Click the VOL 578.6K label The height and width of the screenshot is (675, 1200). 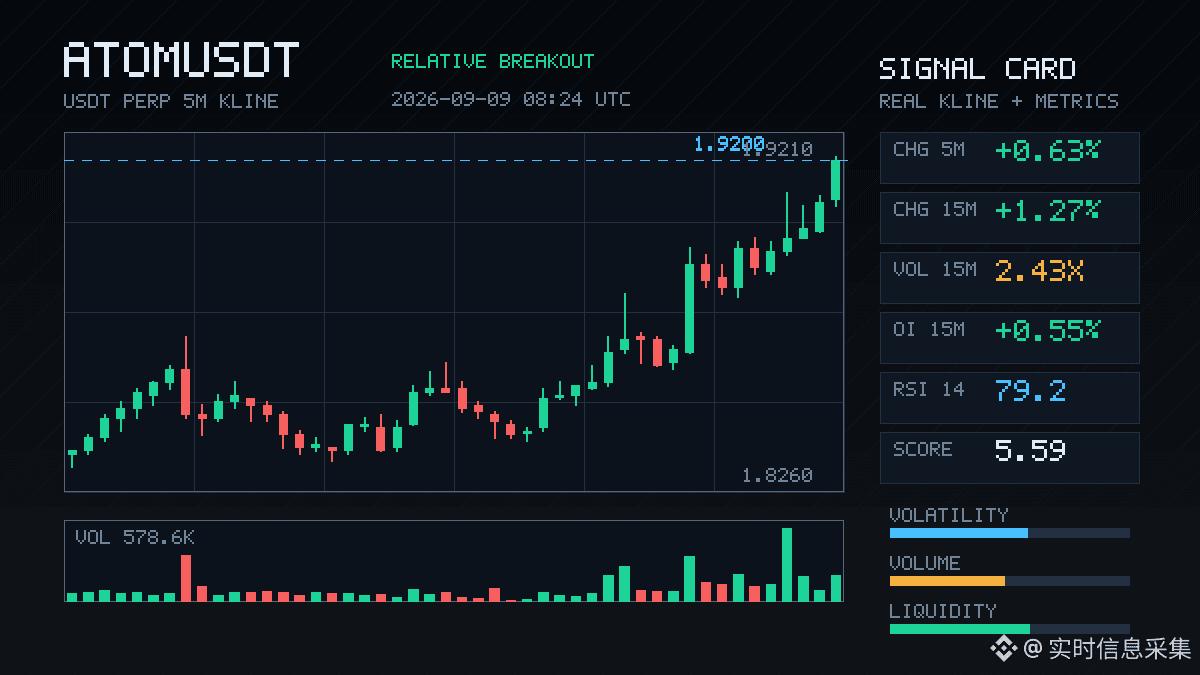pyautogui.click(x=135, y=538)
